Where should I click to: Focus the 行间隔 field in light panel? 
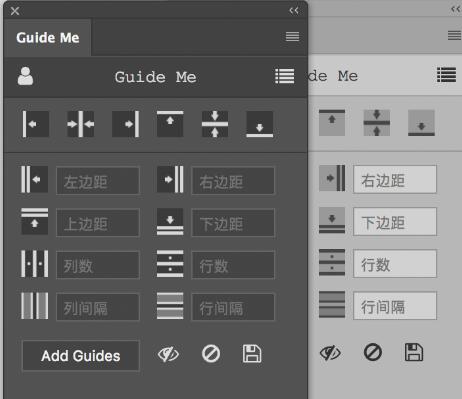pos(395,306)
